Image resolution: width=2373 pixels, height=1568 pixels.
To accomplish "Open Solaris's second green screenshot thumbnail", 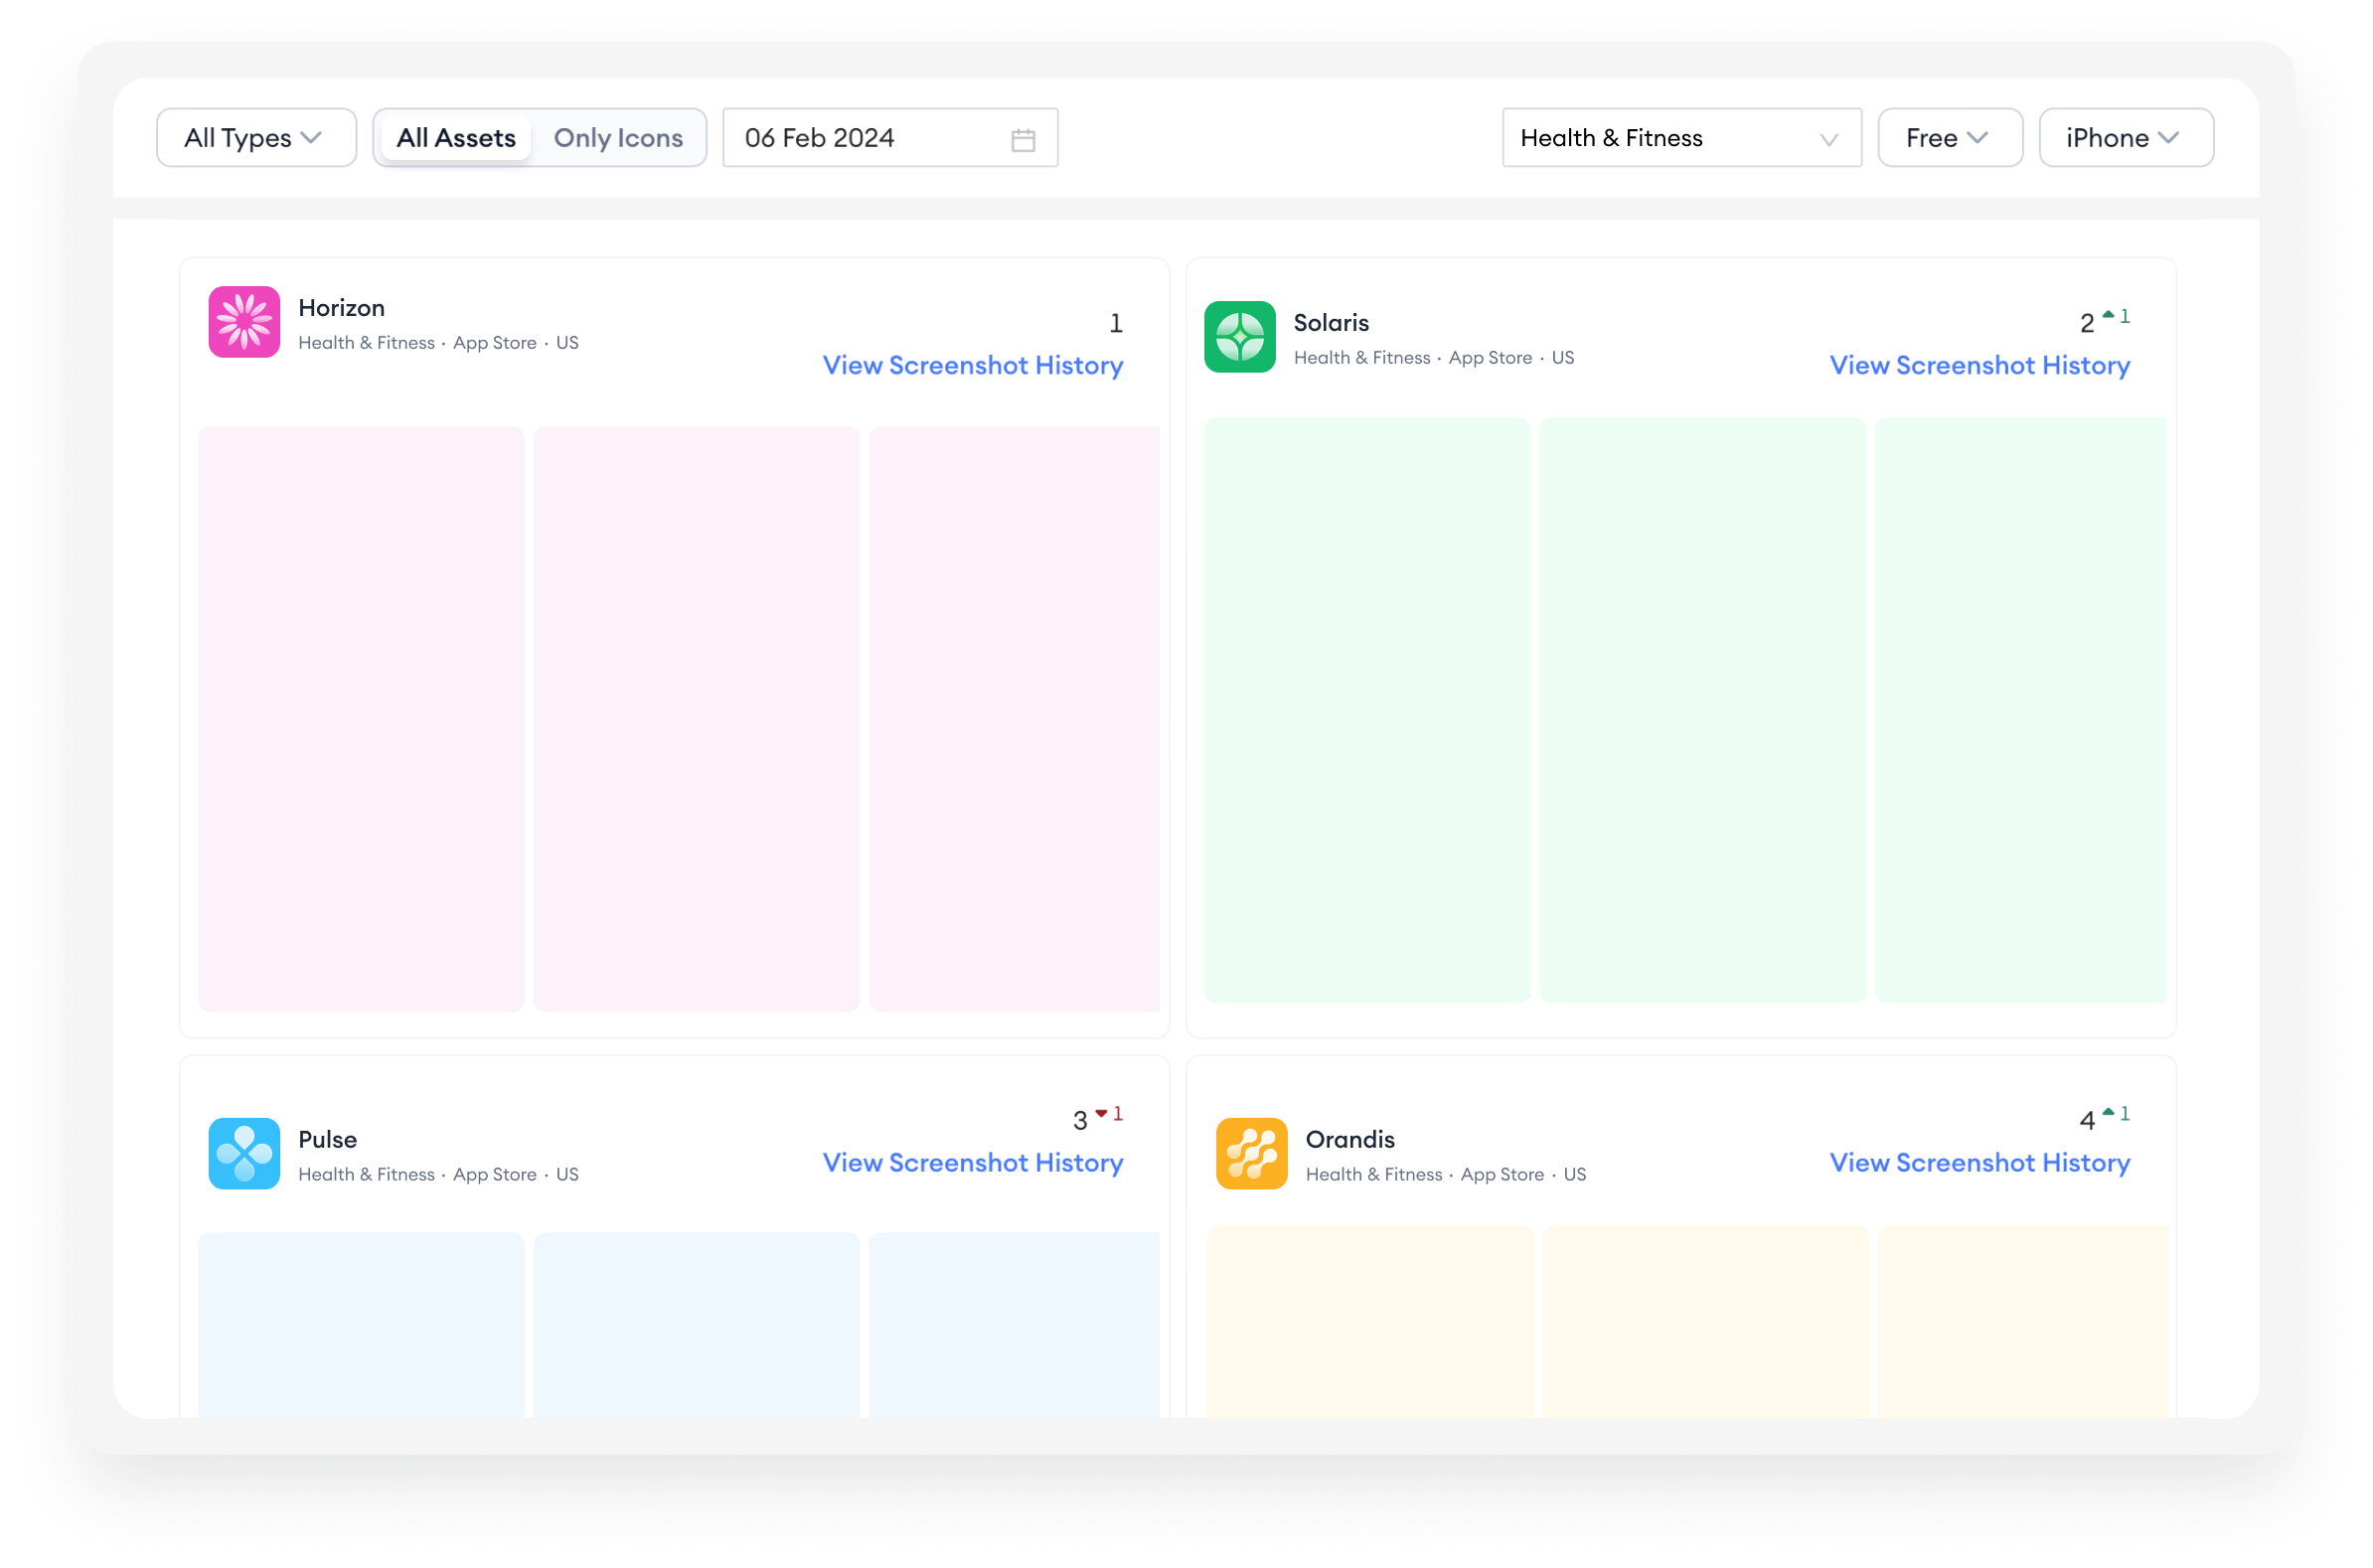I will (1702, 710).
